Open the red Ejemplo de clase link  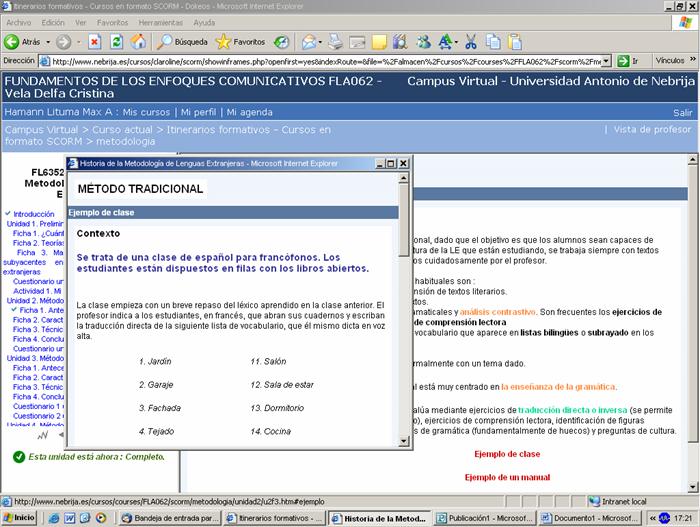(x=507, y=454)
